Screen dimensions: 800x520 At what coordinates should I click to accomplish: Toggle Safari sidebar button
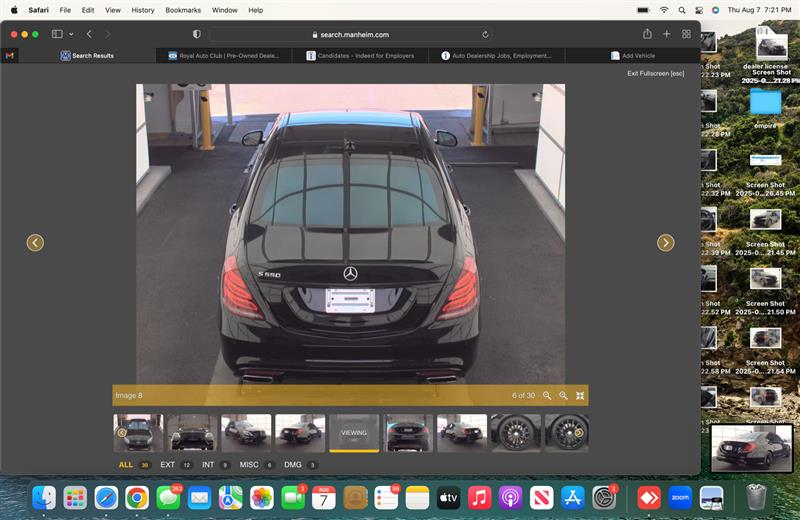coord(57,34)
